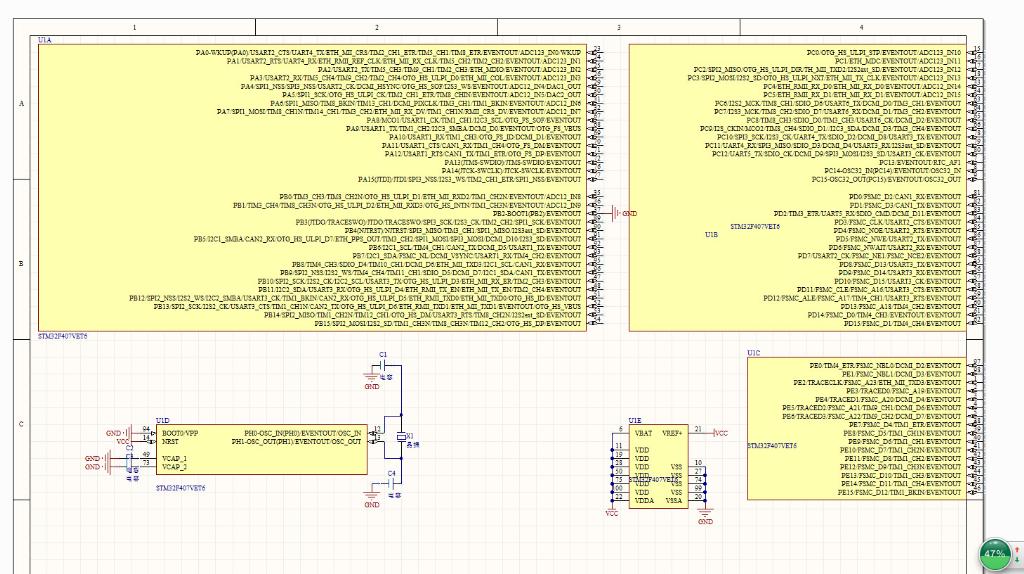Viewport: 1024px width, 574px height.
Task: Select the U1D designator label
Action: tap(163, 421)
